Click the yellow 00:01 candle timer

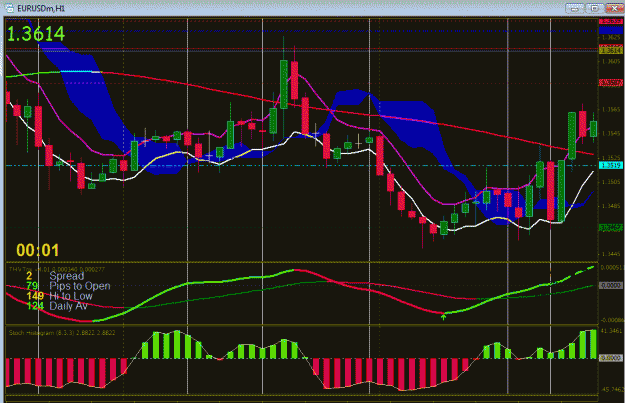pyautogui.click(x=37, y=250)
